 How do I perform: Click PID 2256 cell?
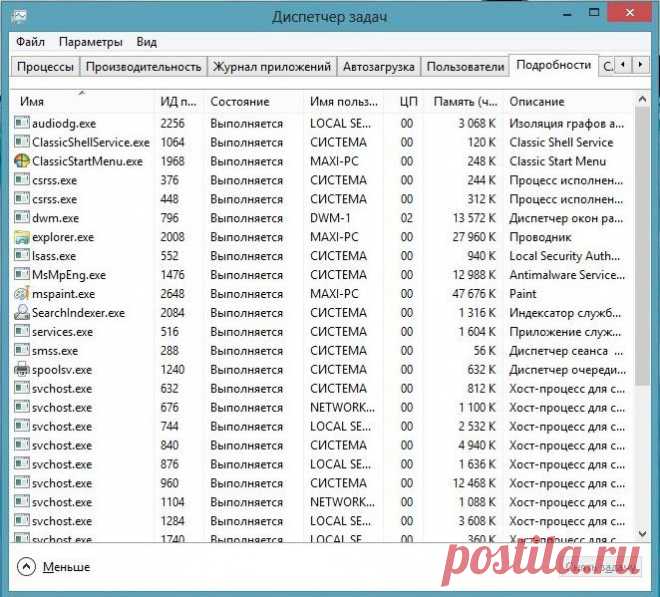(x=173, y=123)
